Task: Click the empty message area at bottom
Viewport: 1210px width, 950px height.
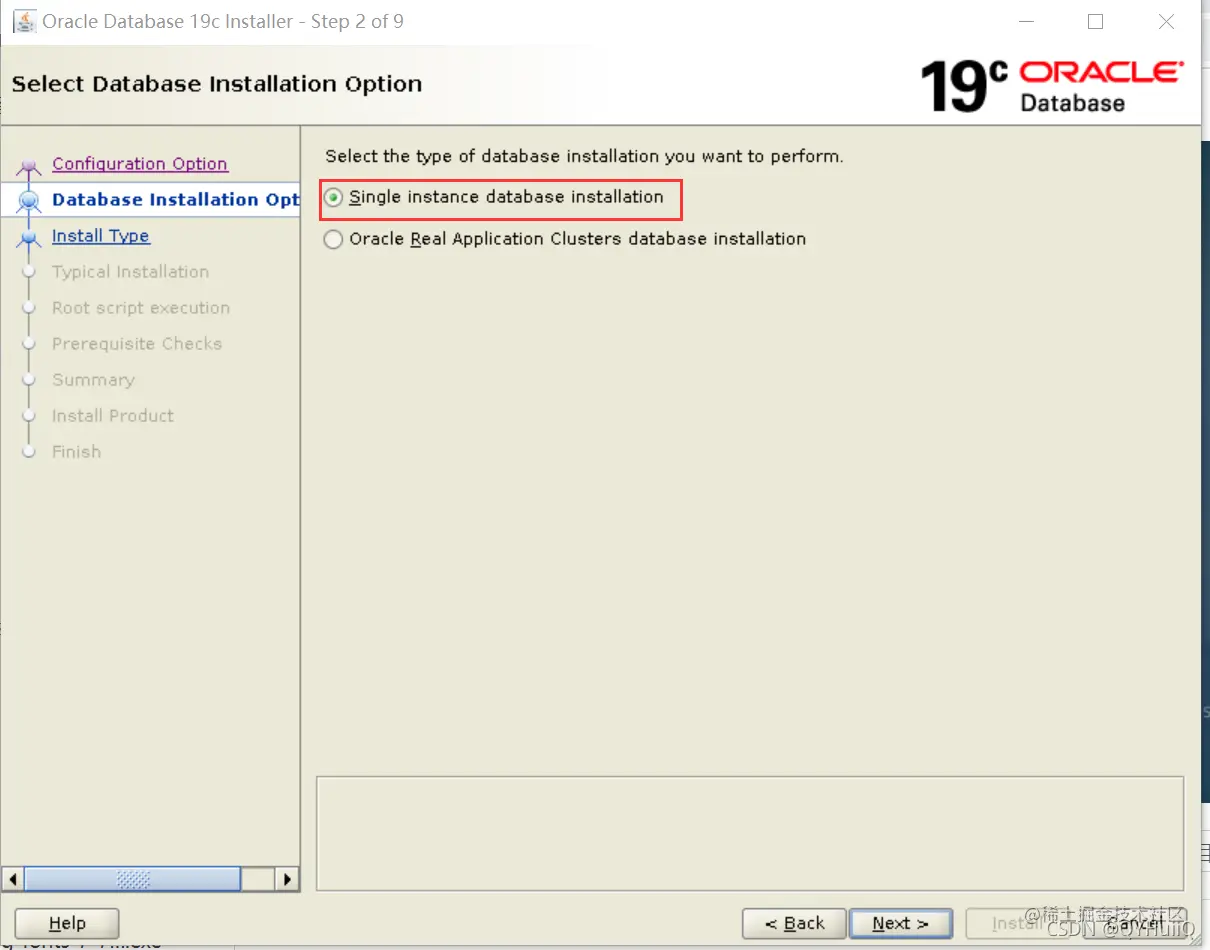Action: [x=750, y=833]
